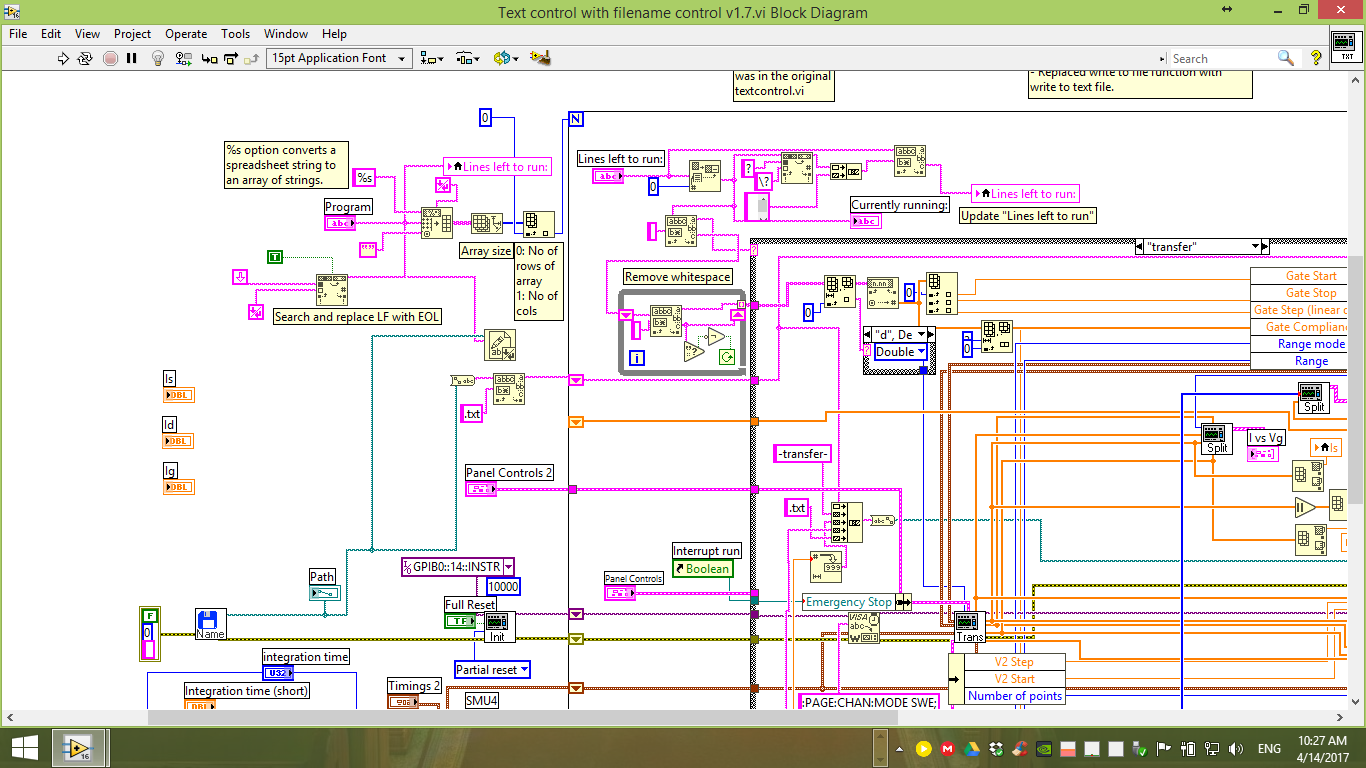Click the LabVIEW taskbar button
The width and height of the screenshot is (1366, 768).
tap(78, 748)
